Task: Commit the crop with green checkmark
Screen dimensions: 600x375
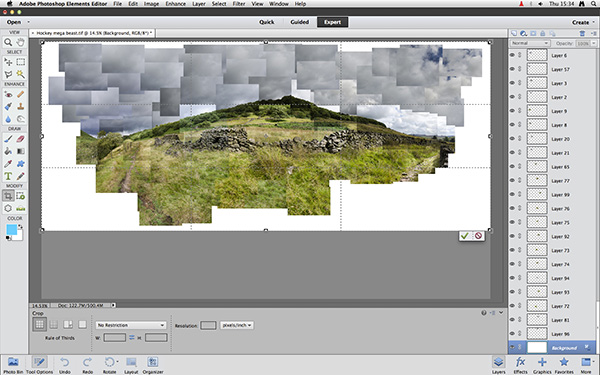Action: 465,236
